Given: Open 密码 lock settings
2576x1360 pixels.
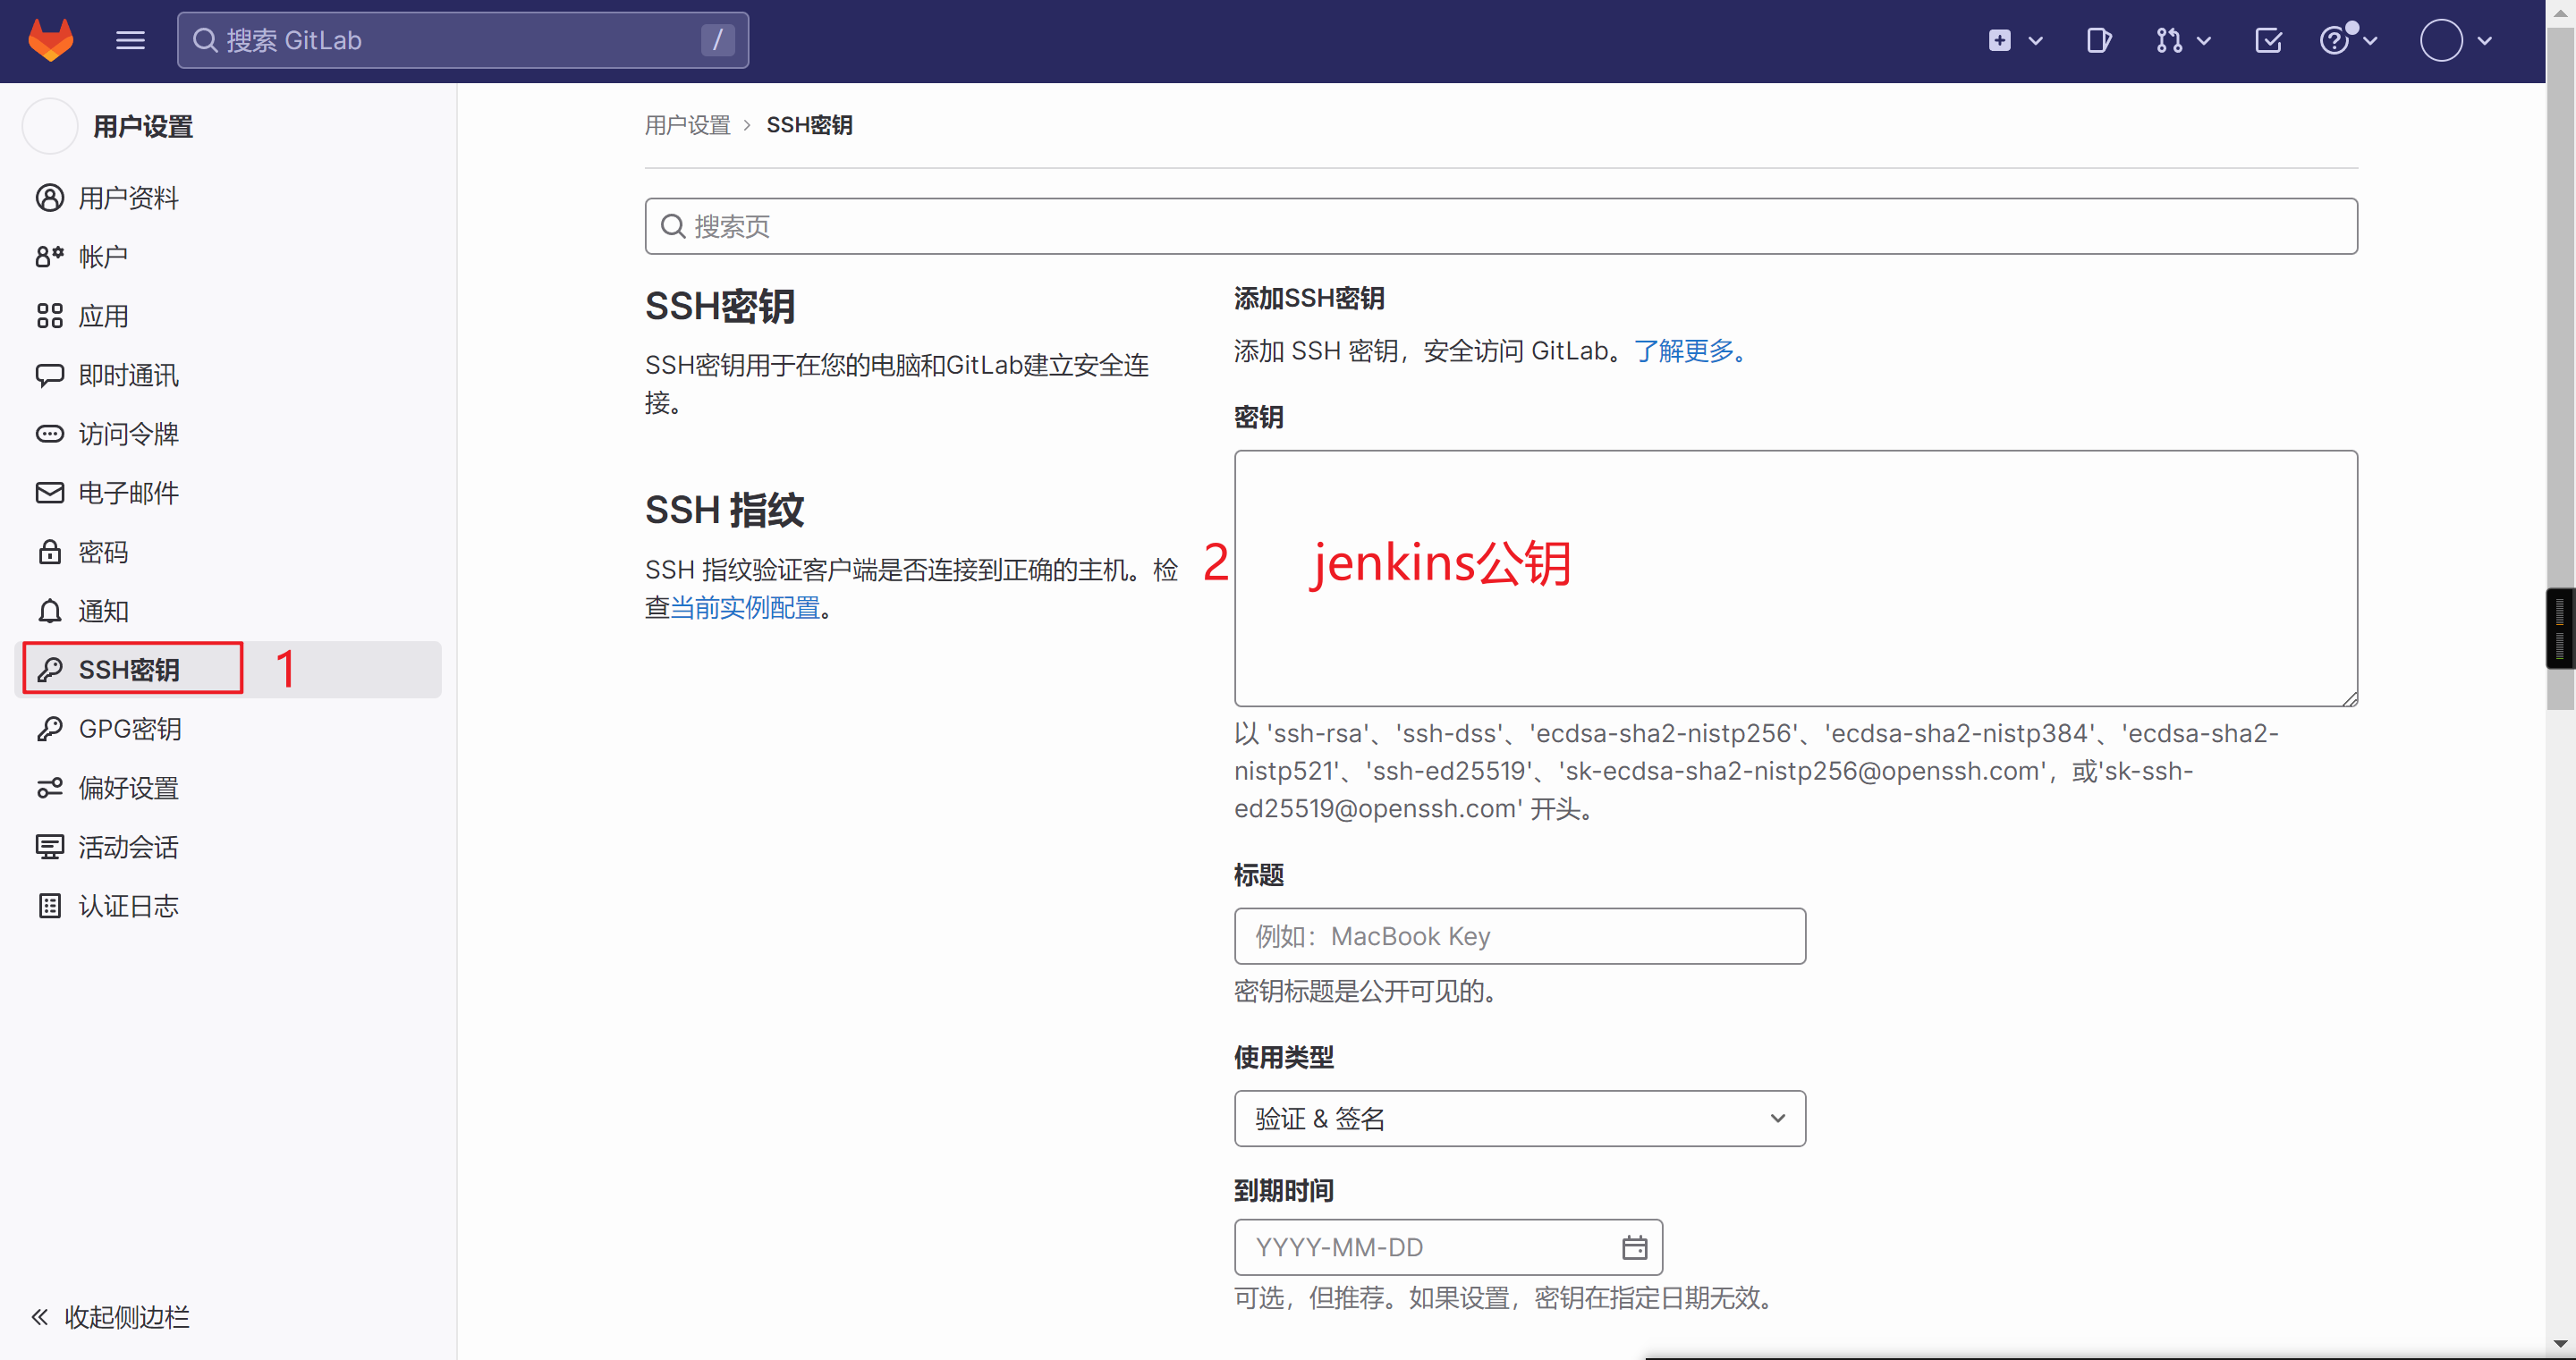Looking at the screenshot, I should [x=103, y=552].
